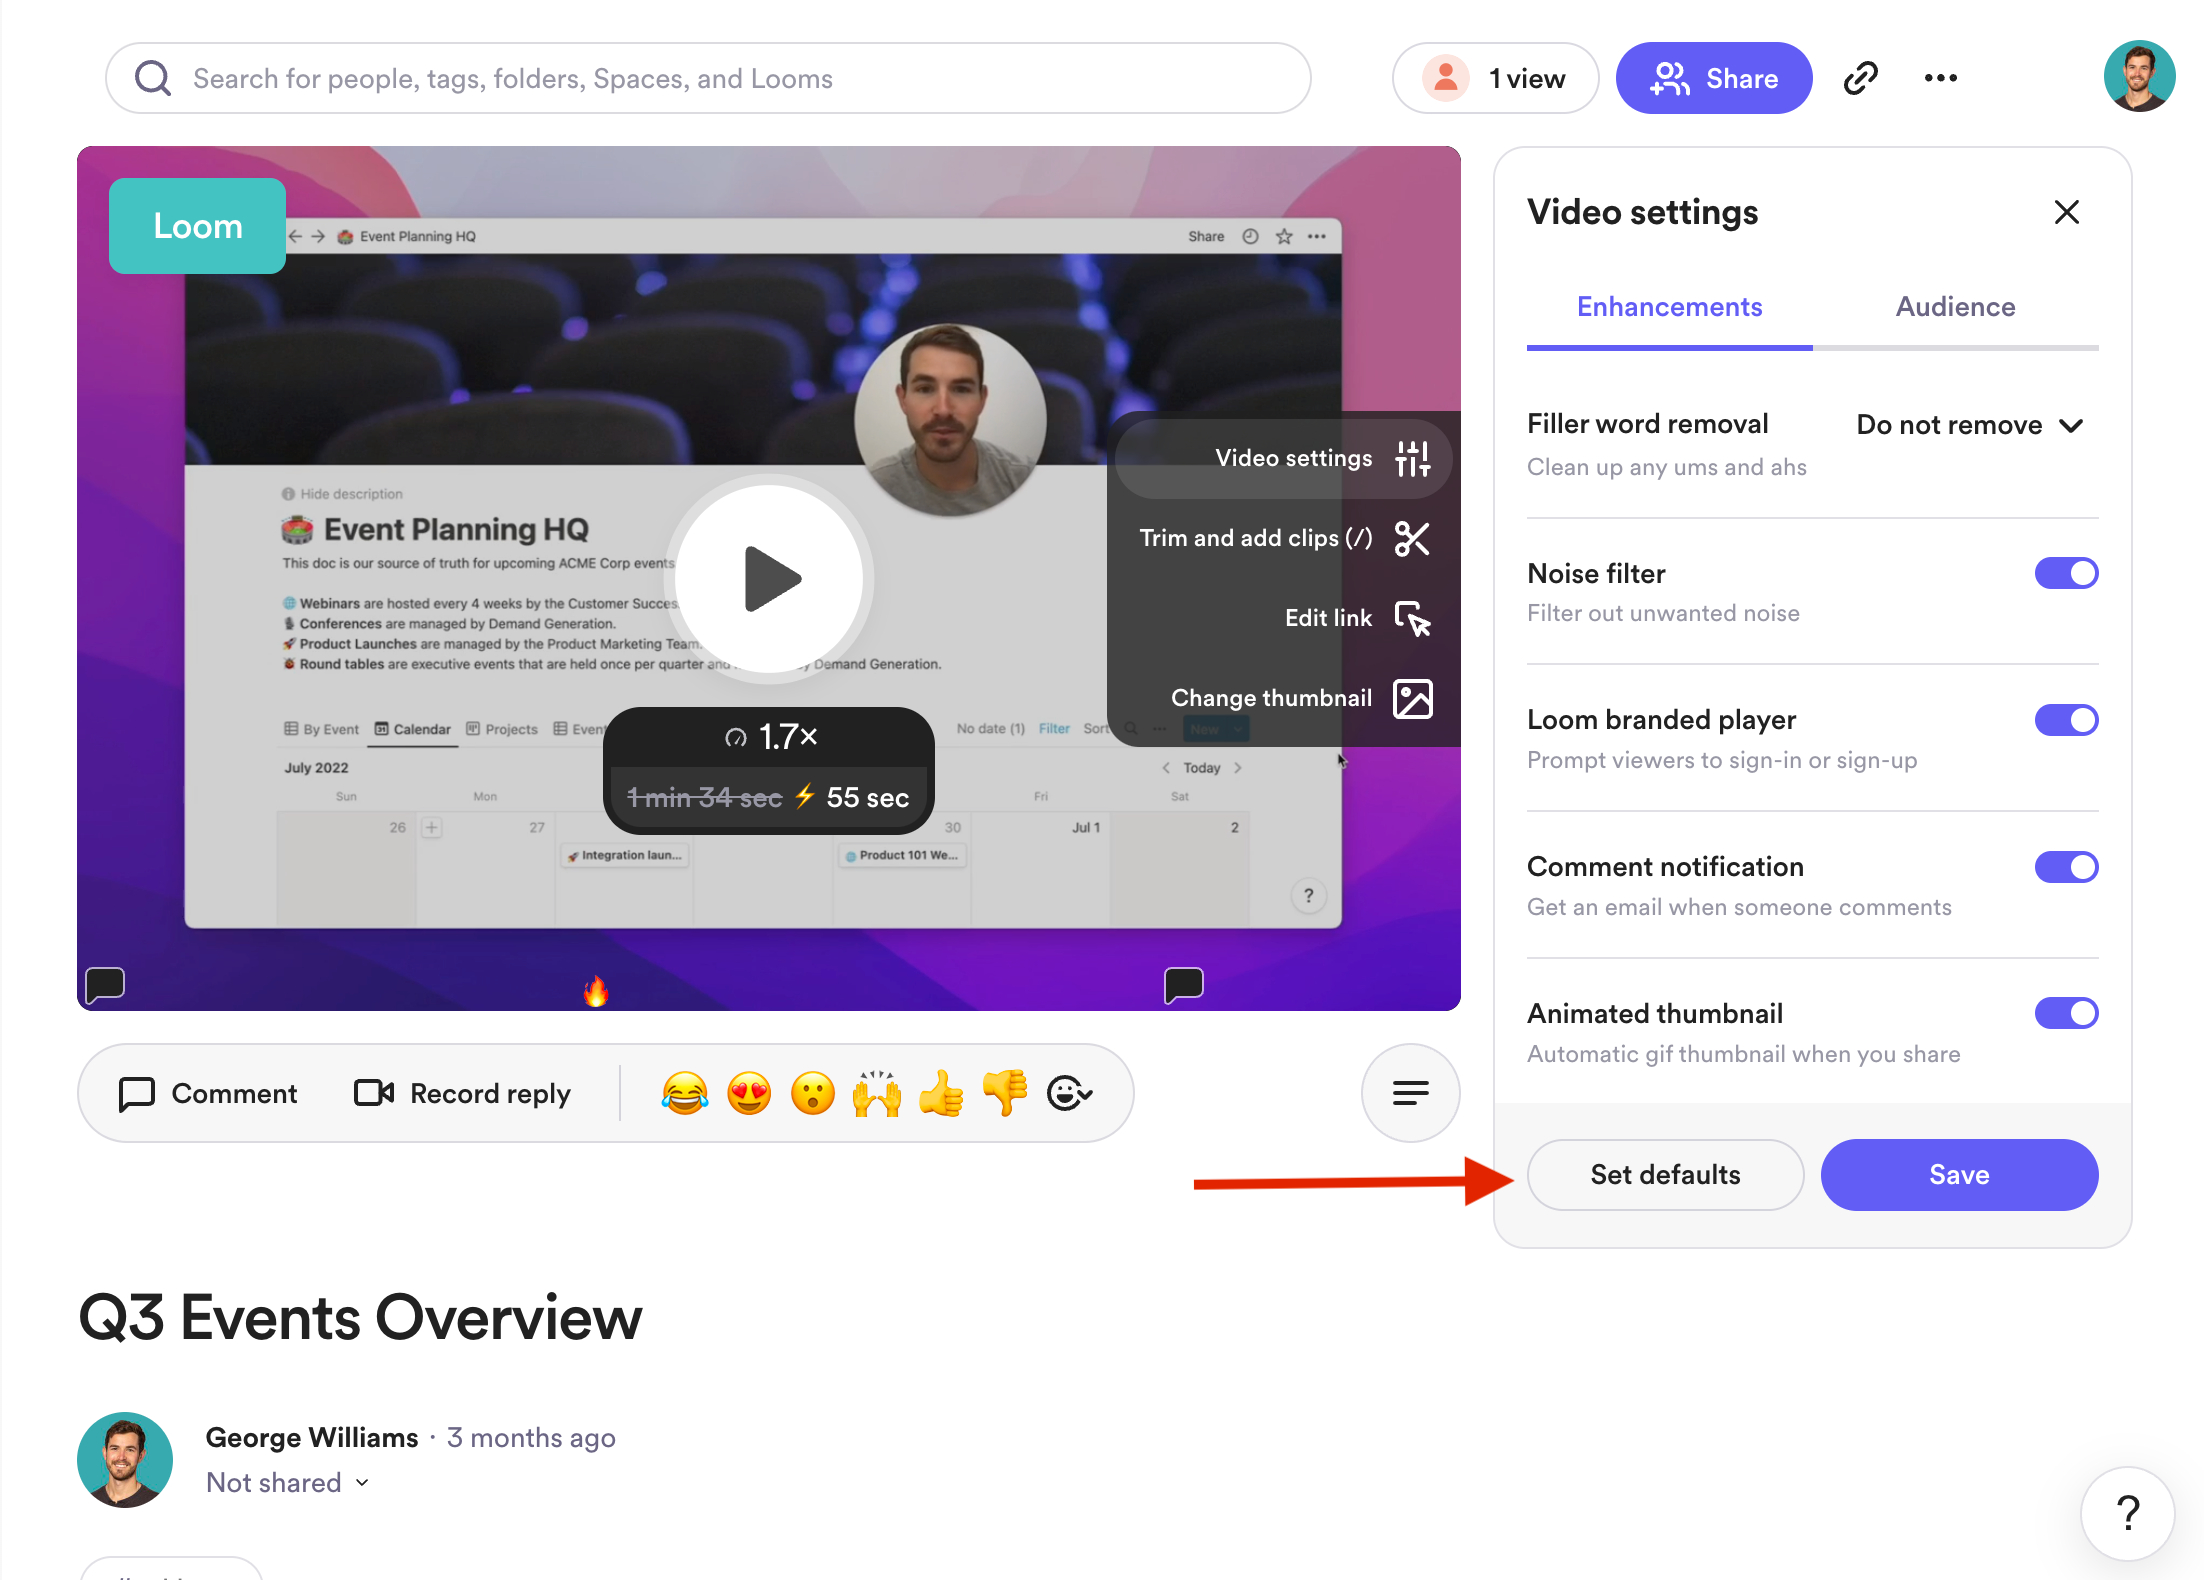This screenshot has height=1580, width=2204.
Task: Click the Video settings sliders icon
Action: [1412, 458]
